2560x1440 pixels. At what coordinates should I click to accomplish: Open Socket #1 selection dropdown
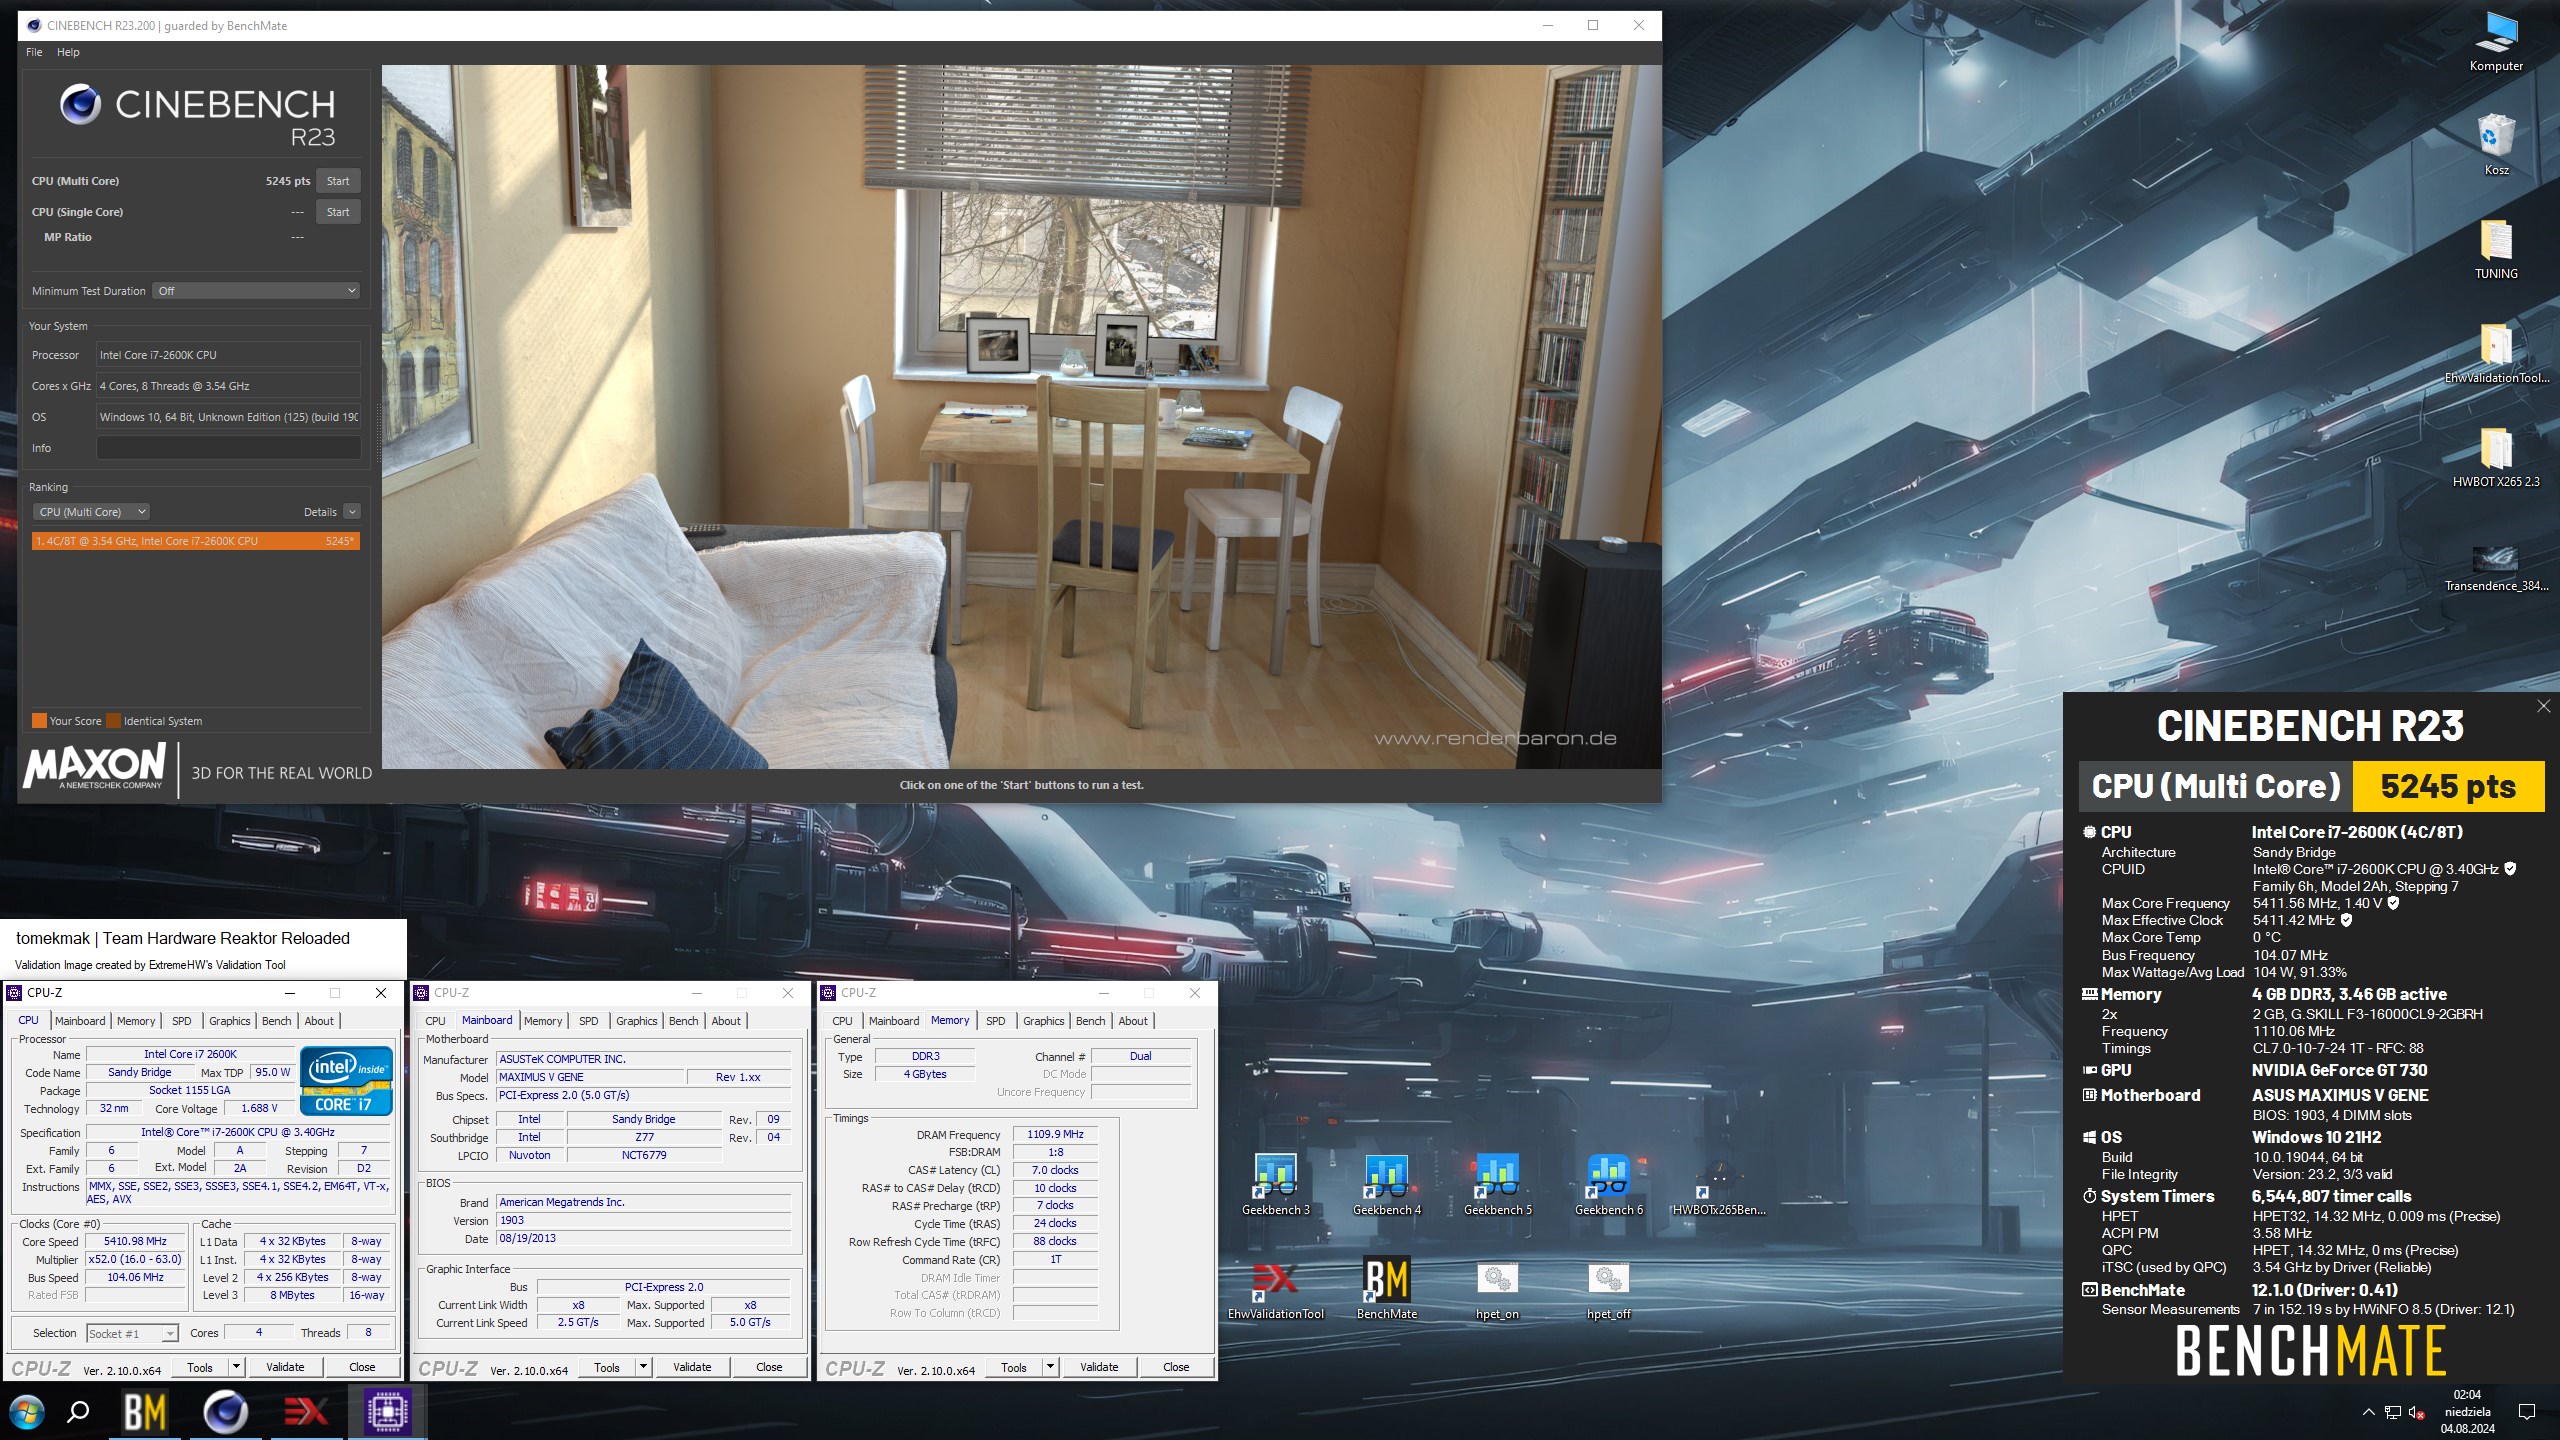[x=132, y=1334]
